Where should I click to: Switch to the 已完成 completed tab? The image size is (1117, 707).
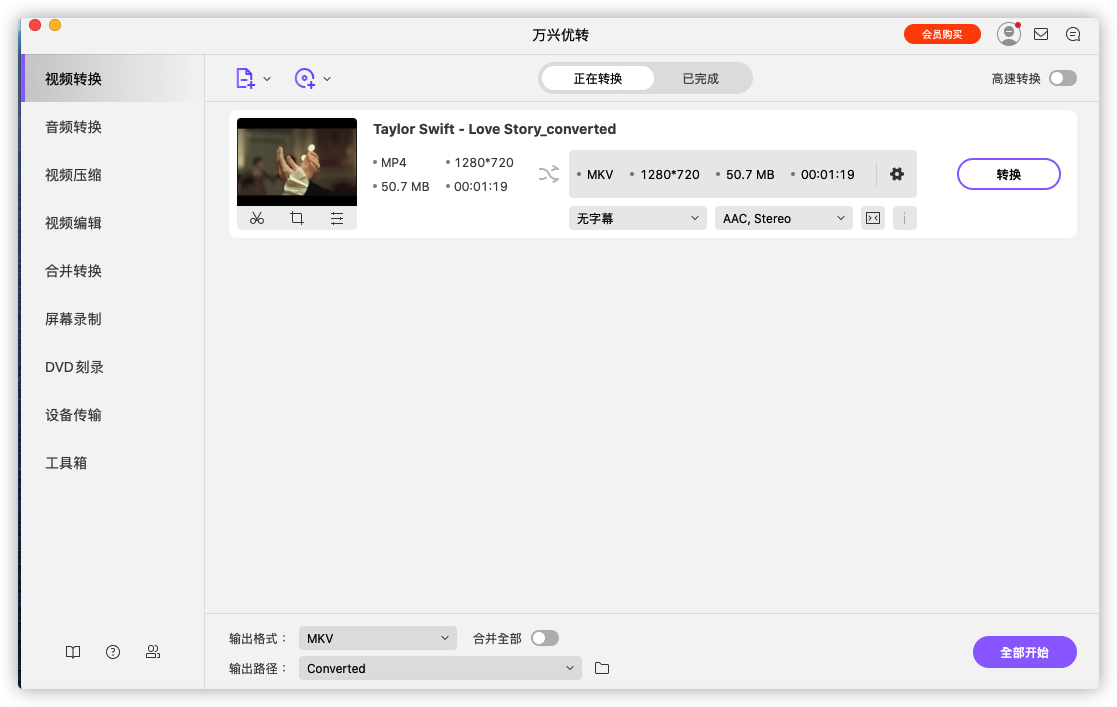click(x=701, y=77)
